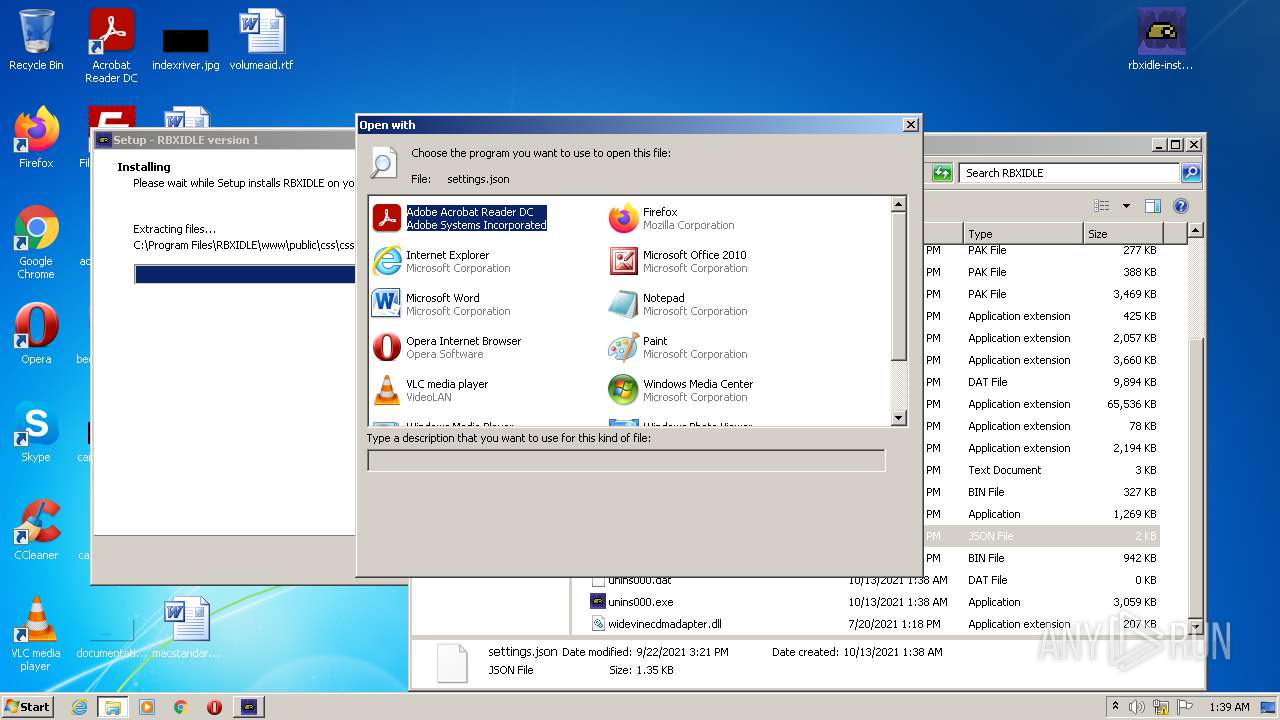Viewport: 1280px width, 720px height.
Task: Click the RBXIDLE setup taskbar button
Action: point(249,707)
